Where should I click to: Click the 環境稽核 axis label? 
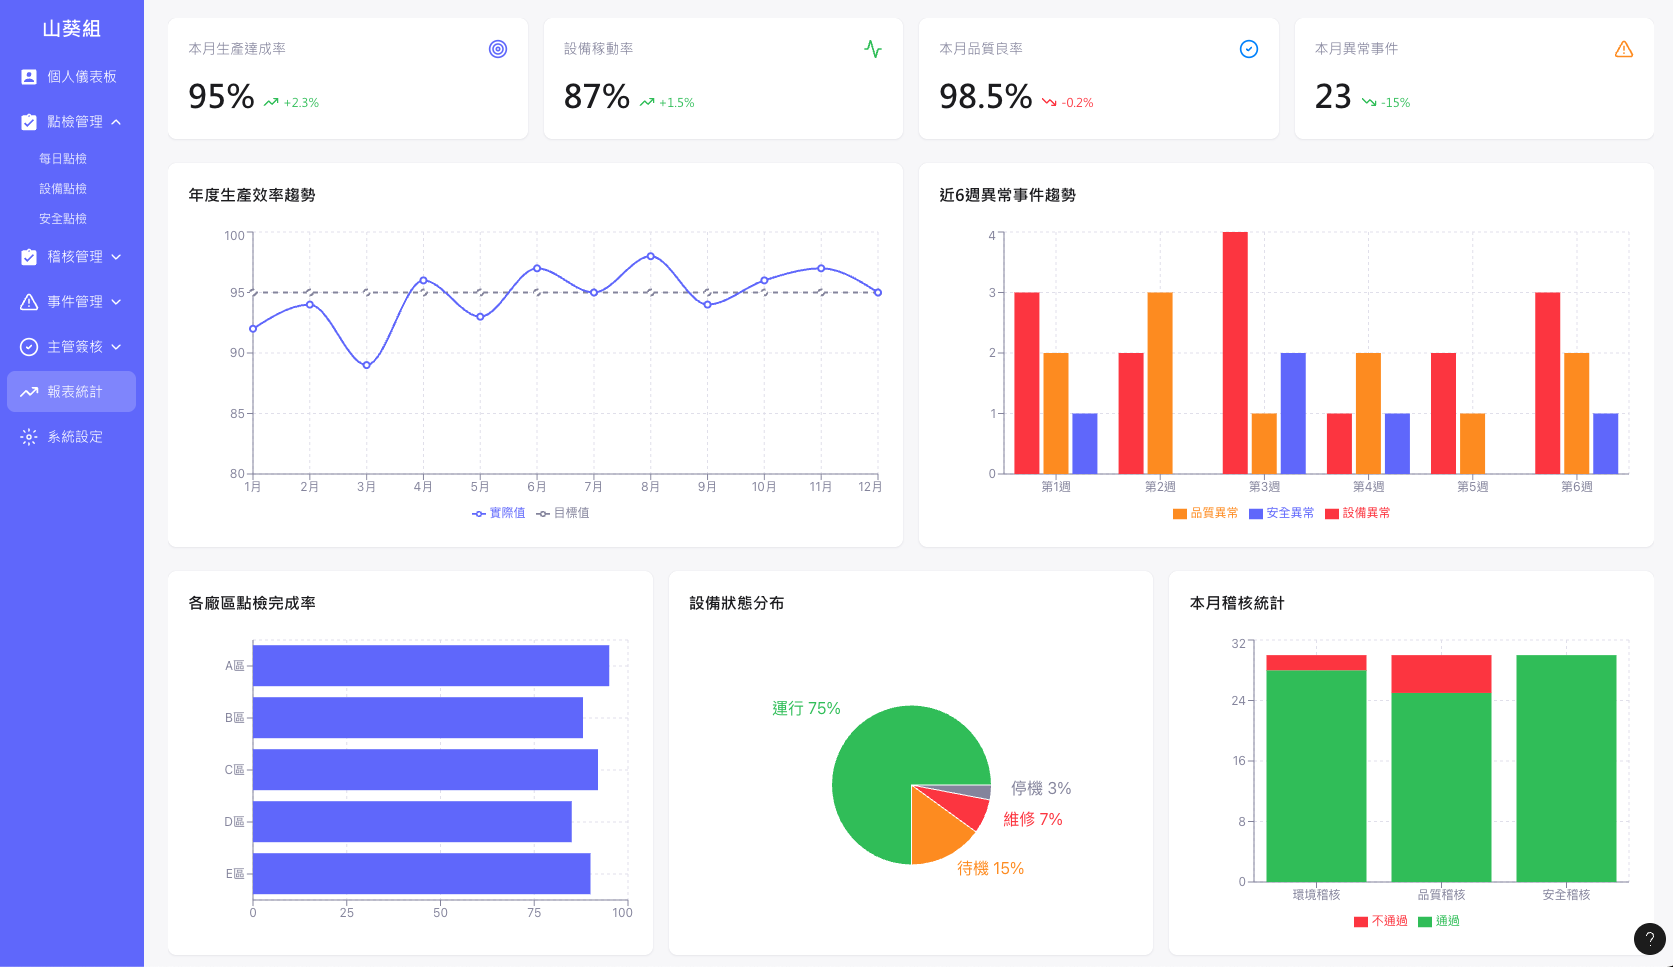(1316, 895)
